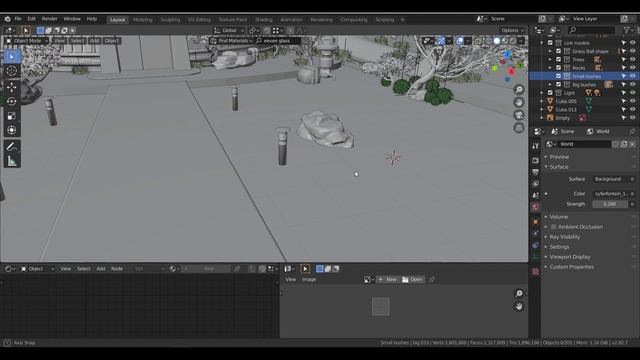The height and width of the screenshot is (360, 640).
Task: Uncheck the Light collection checkbox
Action: tap(550, 93)
